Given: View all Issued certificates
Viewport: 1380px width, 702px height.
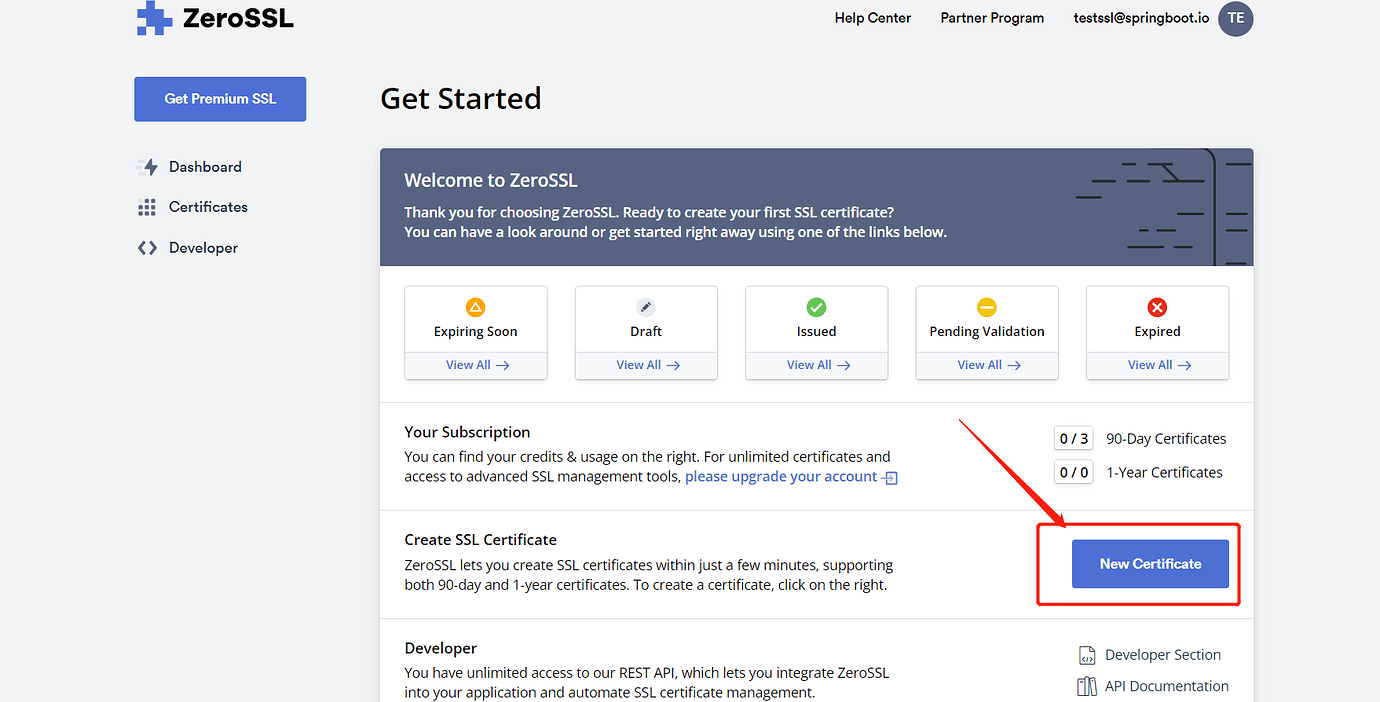Looking at the screenshot, I should tap(818, 365).
